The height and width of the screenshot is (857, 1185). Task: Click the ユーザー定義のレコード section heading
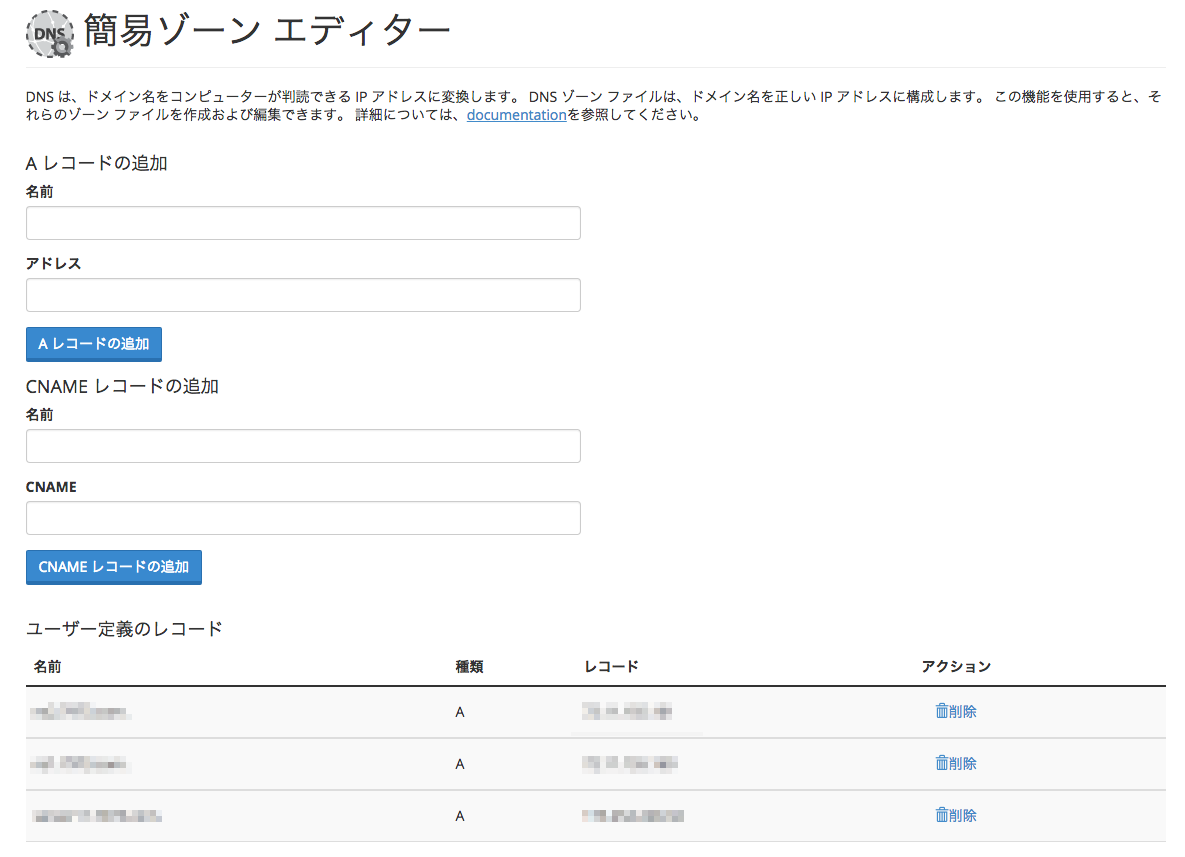(124, 629)
